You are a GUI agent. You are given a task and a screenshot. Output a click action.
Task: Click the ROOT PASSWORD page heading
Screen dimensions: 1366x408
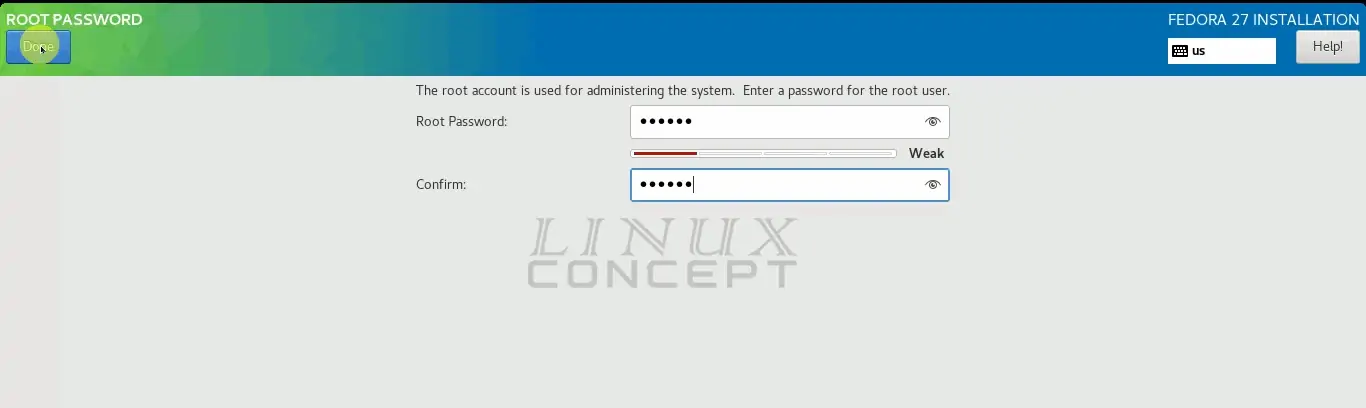[x=74, y=19]
